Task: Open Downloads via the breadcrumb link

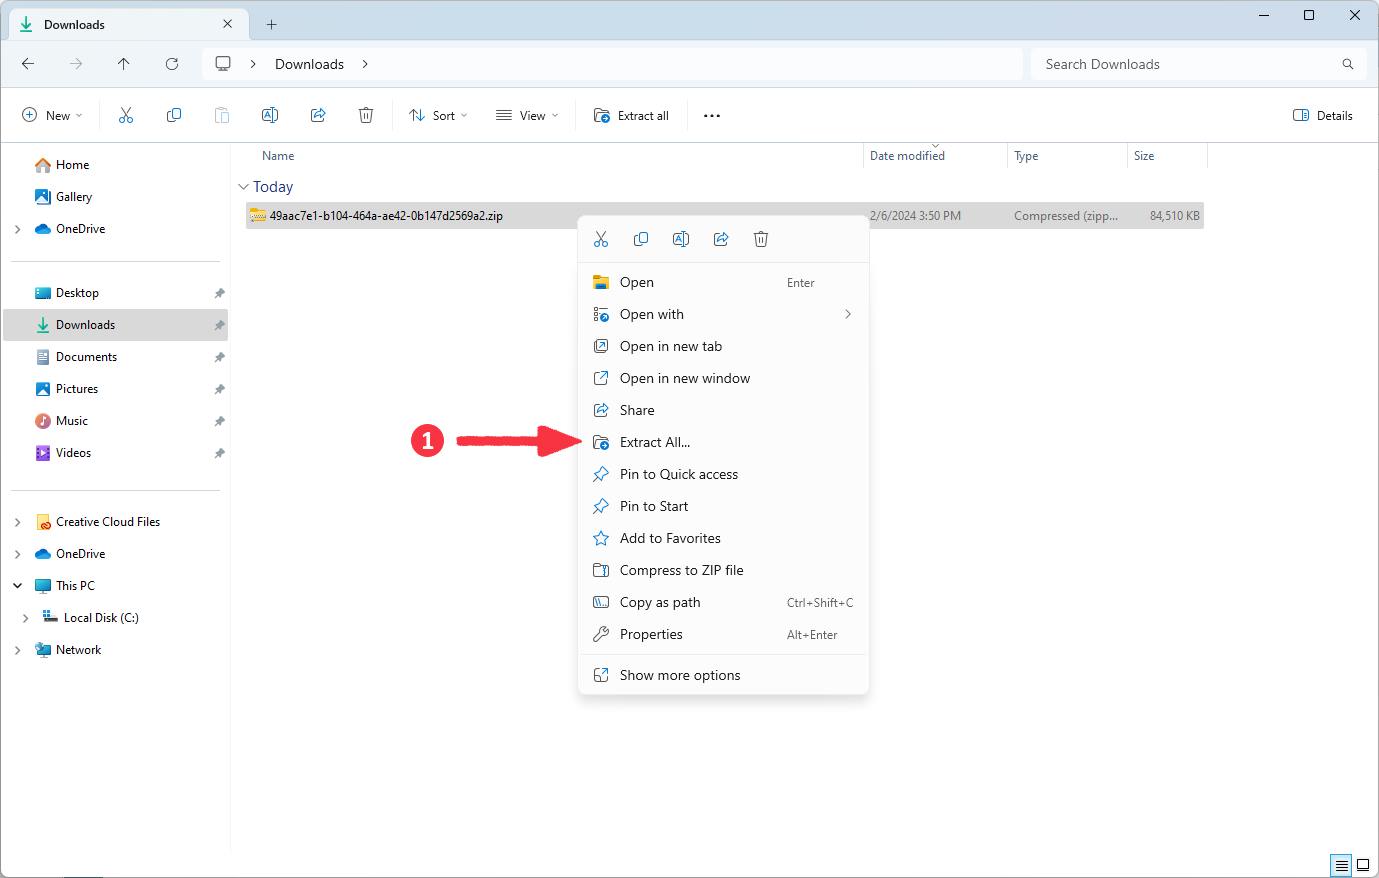Action: point(309,63)
